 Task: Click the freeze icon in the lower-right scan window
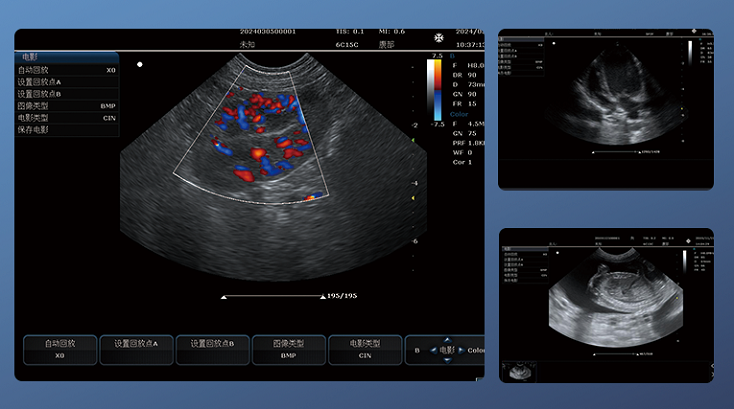click(688, 241)
